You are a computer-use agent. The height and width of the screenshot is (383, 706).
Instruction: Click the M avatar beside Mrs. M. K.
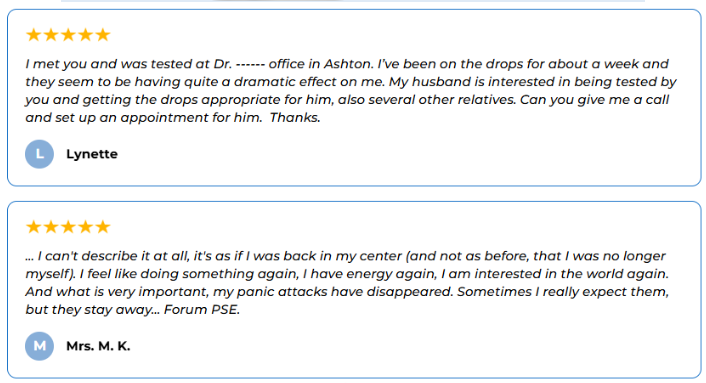[40, 346]
